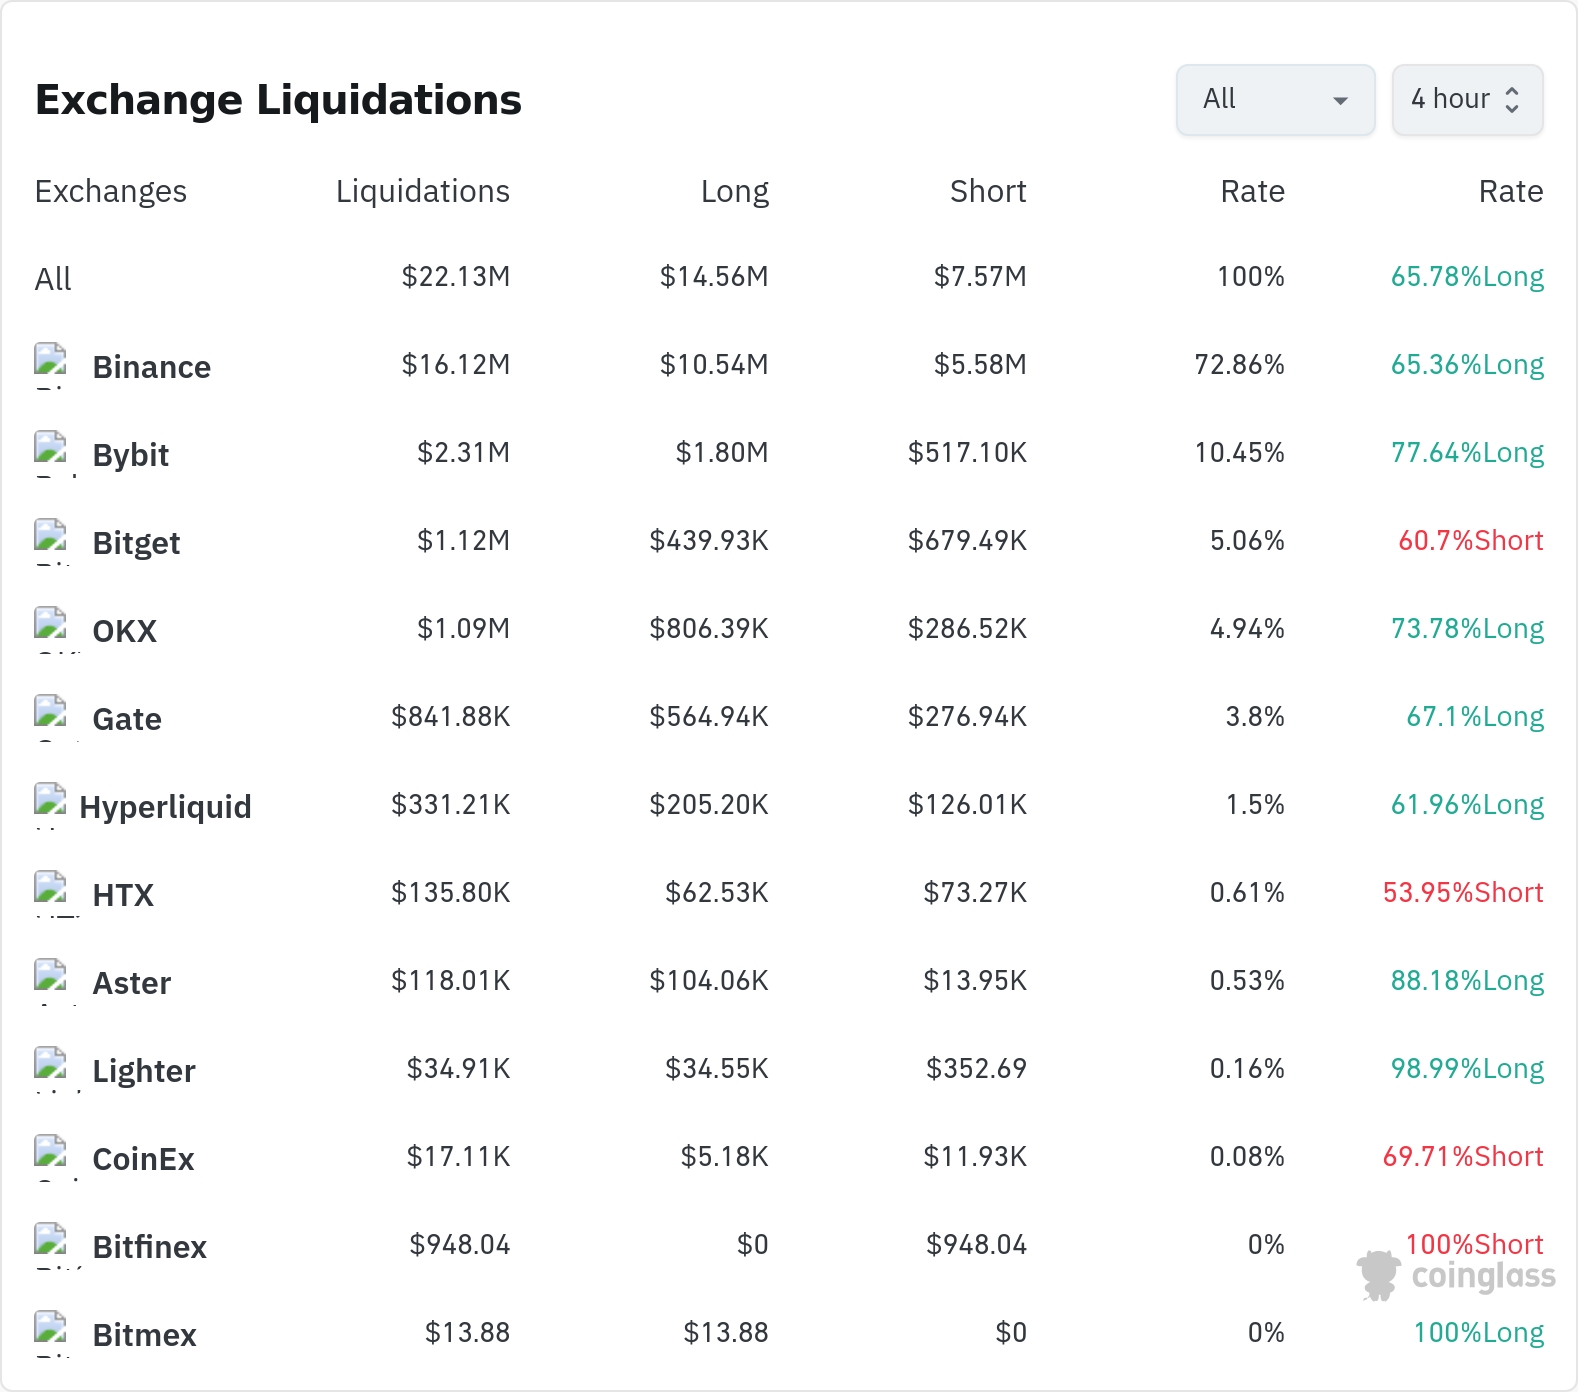
Task: Click the Bitget exchange logo icon
Action: coord(50,541)
